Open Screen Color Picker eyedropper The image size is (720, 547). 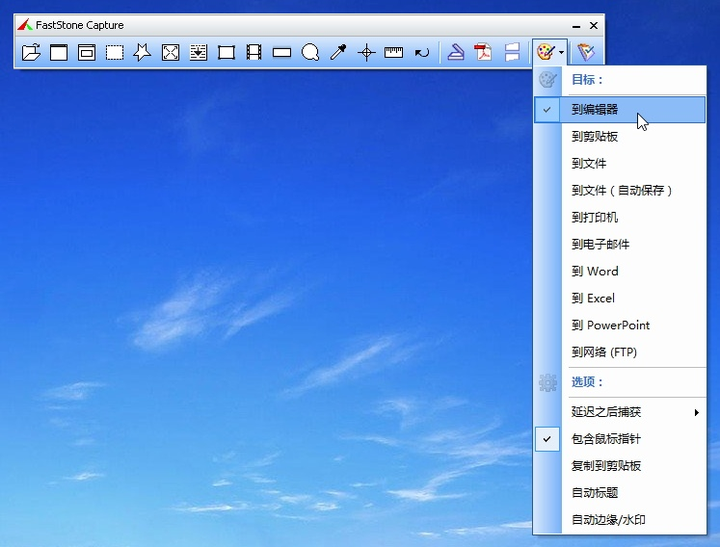pyautogui.click(x=338, y=52)
